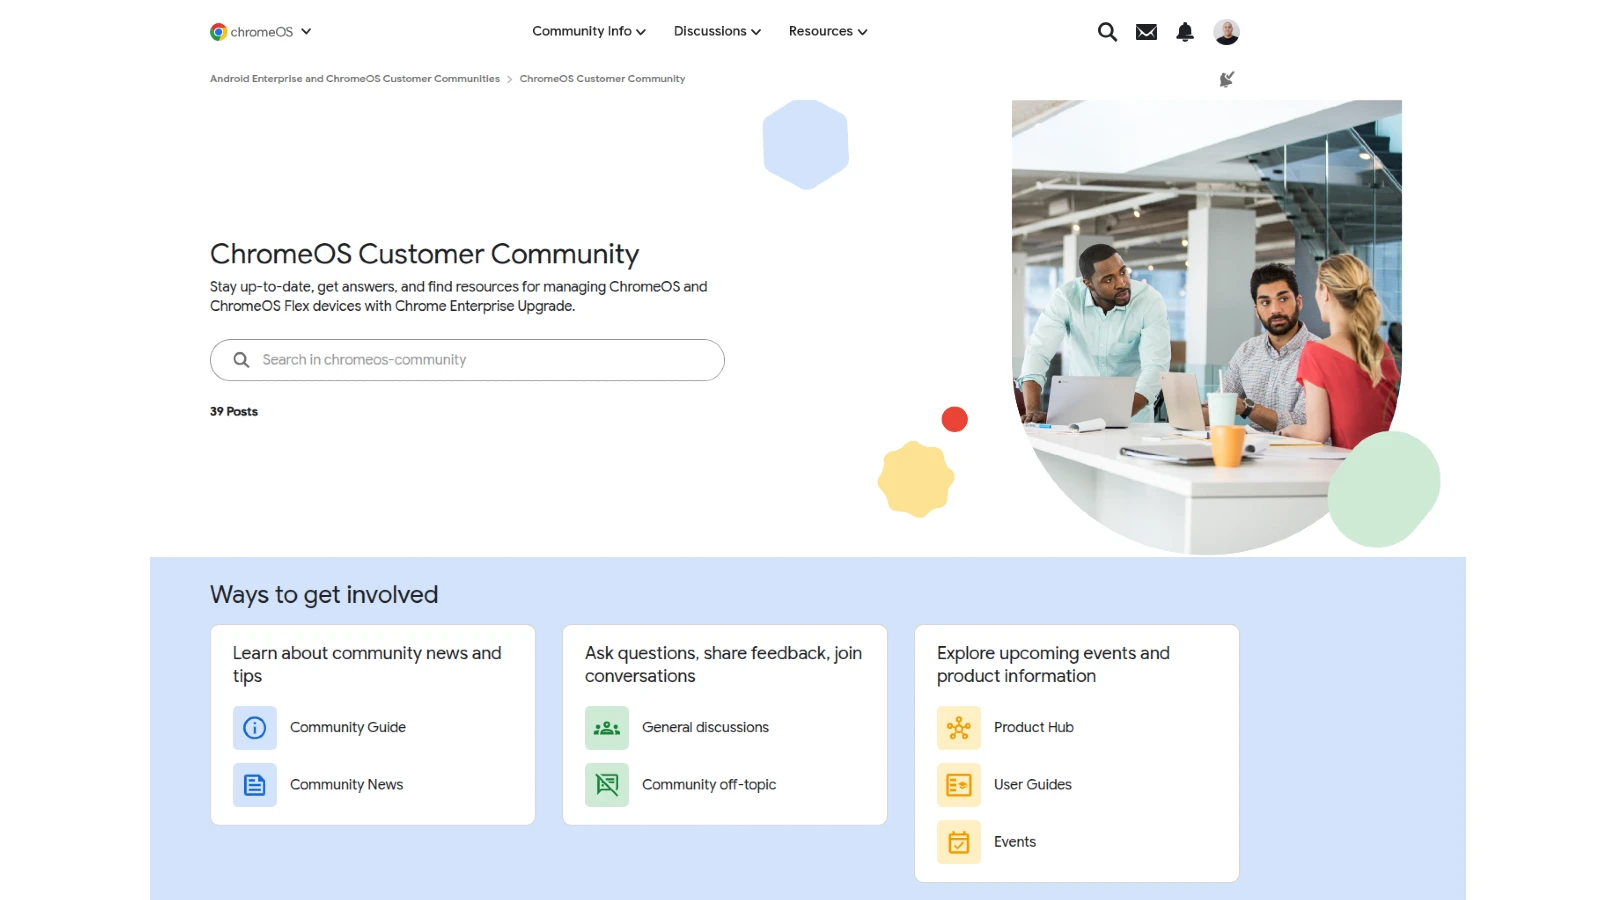Open ChromeOS Customer Community breadcrumb
Screen dimensions: 1600x900
pos(602,79)
